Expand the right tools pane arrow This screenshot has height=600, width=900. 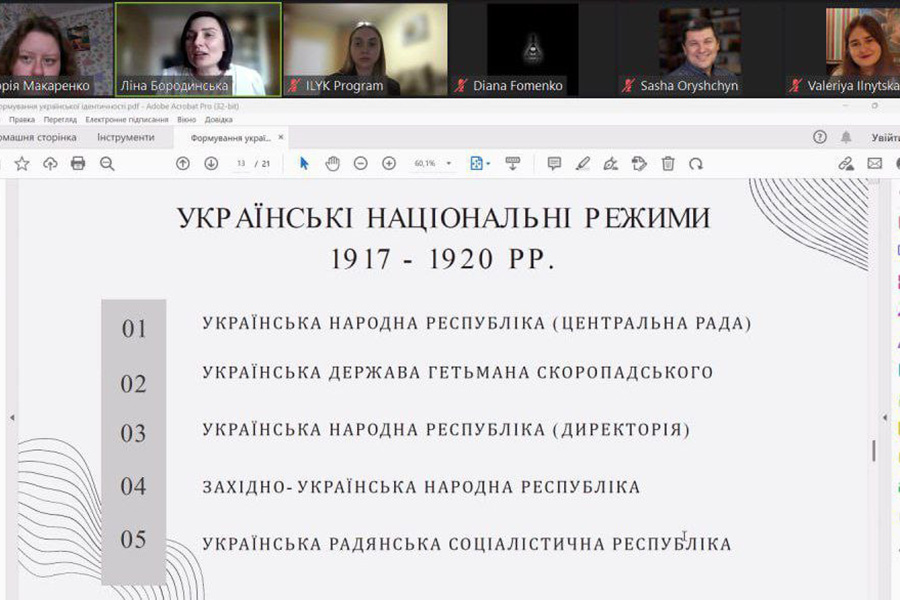[885, 417]
